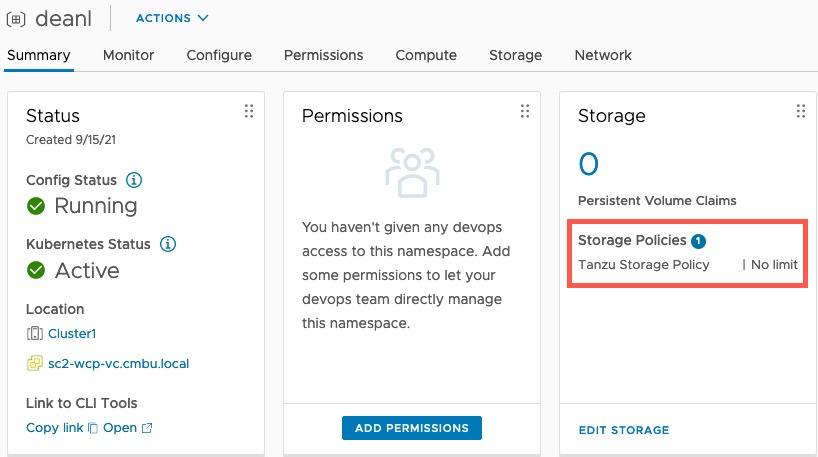Open the Compute tab
Image resolution: width=818 pixels, height=457 pixels.
tap(426, 55)
